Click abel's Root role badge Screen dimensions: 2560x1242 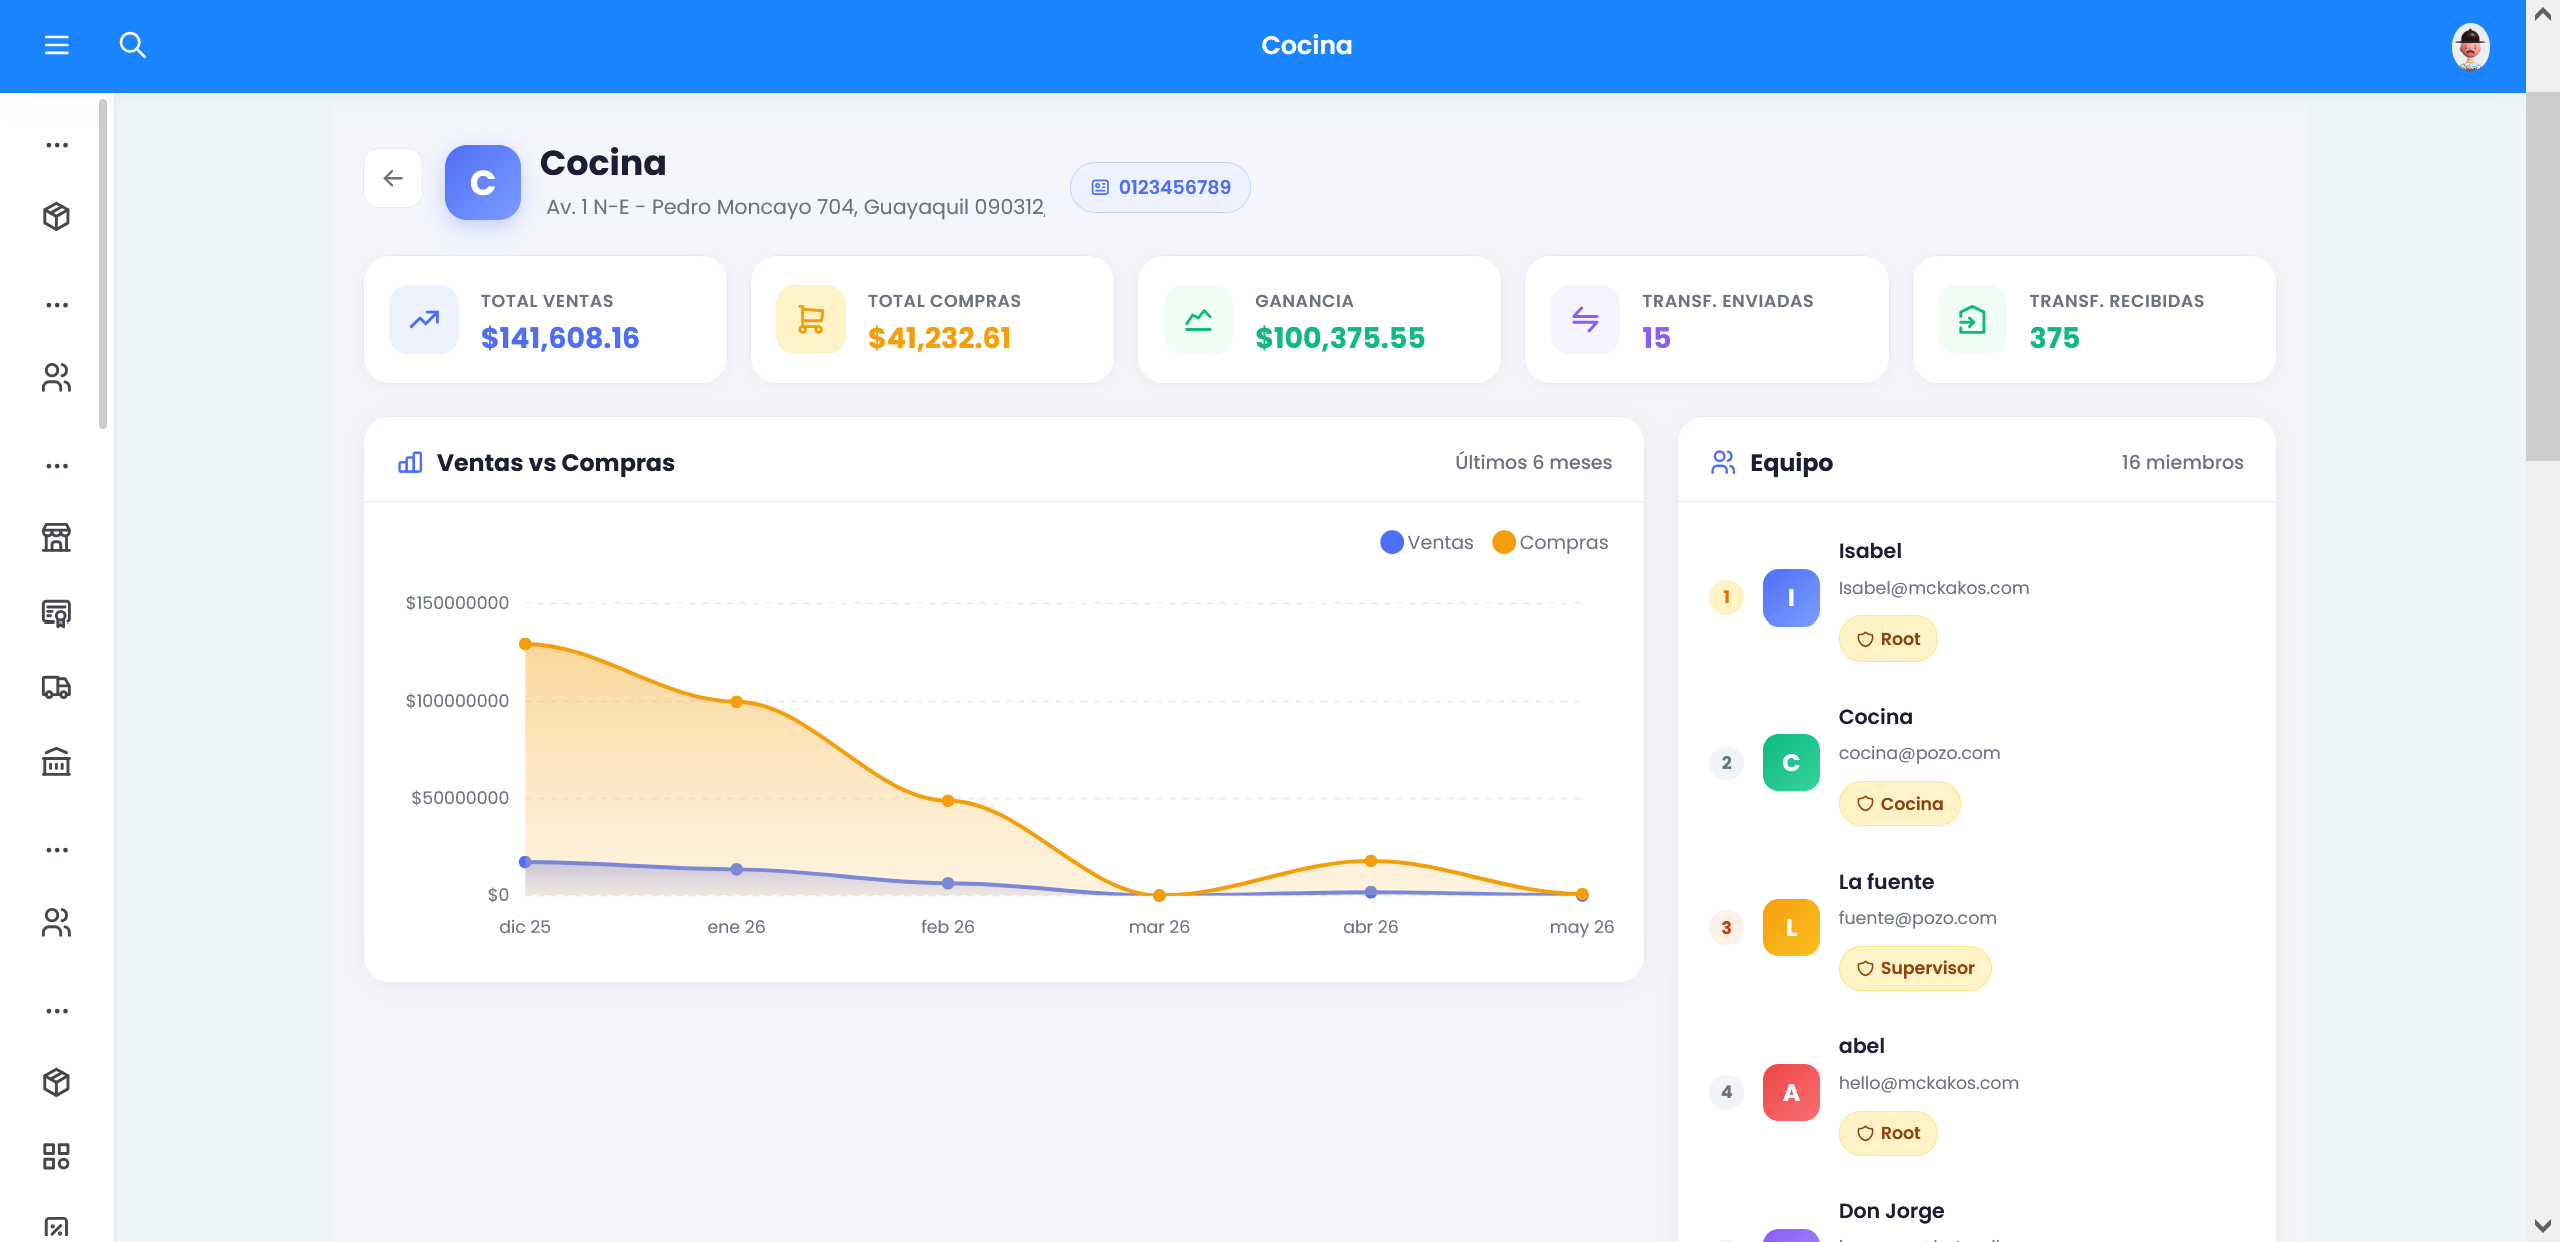pyautogui.click(x=1888, y=1133)
